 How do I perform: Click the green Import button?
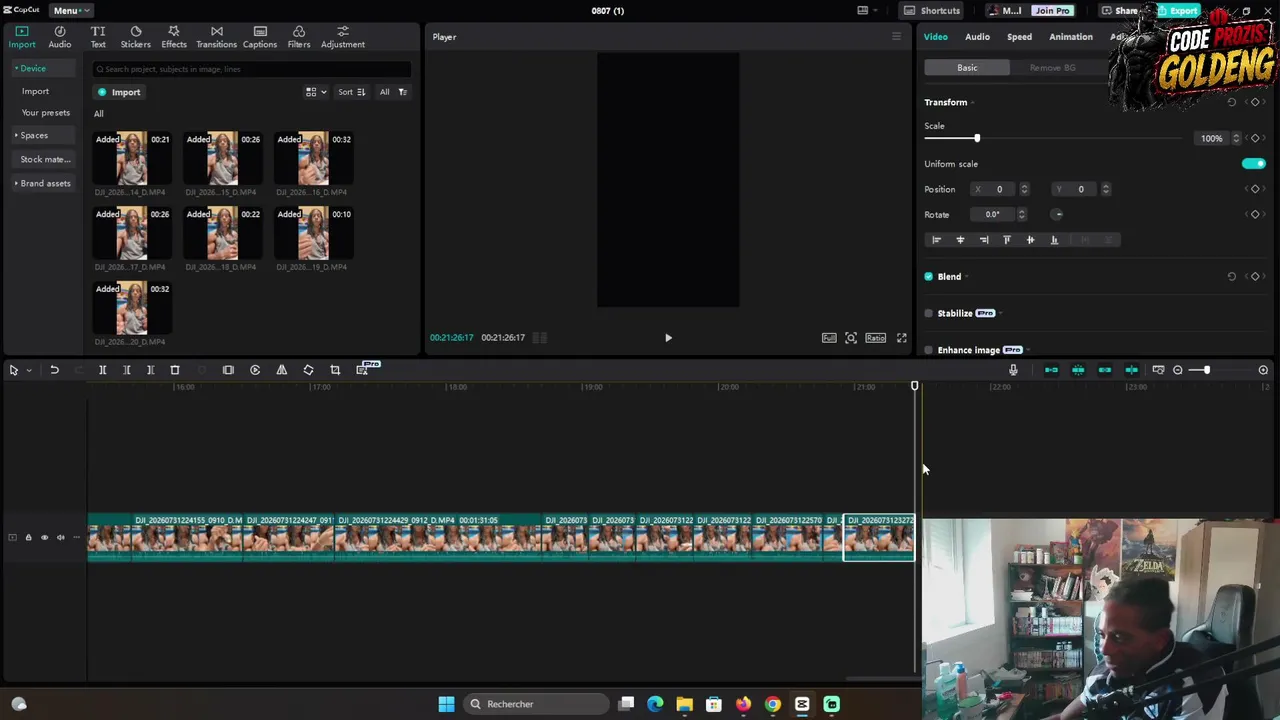120,92
